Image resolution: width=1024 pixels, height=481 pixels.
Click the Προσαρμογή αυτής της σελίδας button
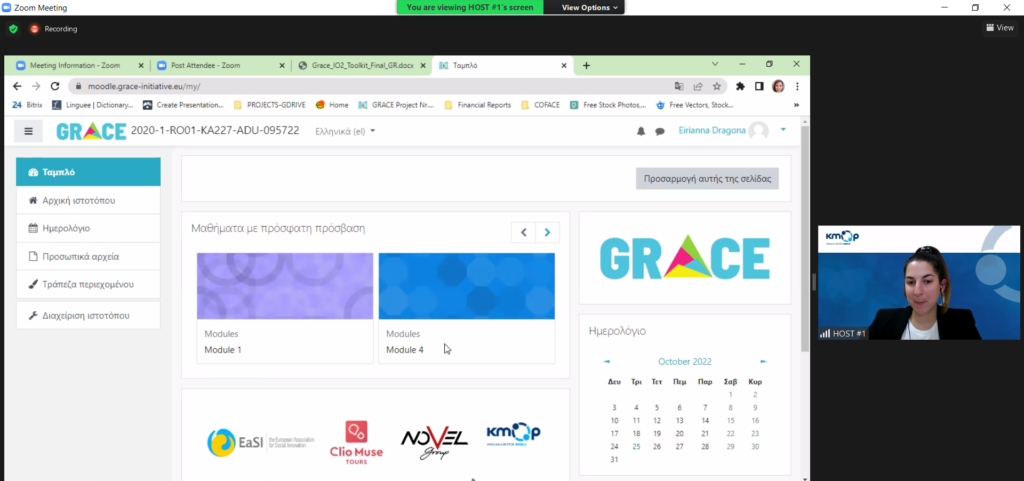(707, 178)
